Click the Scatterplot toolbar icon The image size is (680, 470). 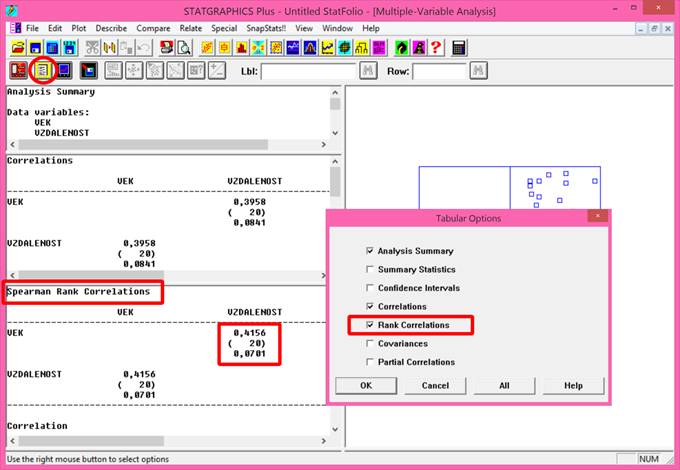tap(207, 48)
